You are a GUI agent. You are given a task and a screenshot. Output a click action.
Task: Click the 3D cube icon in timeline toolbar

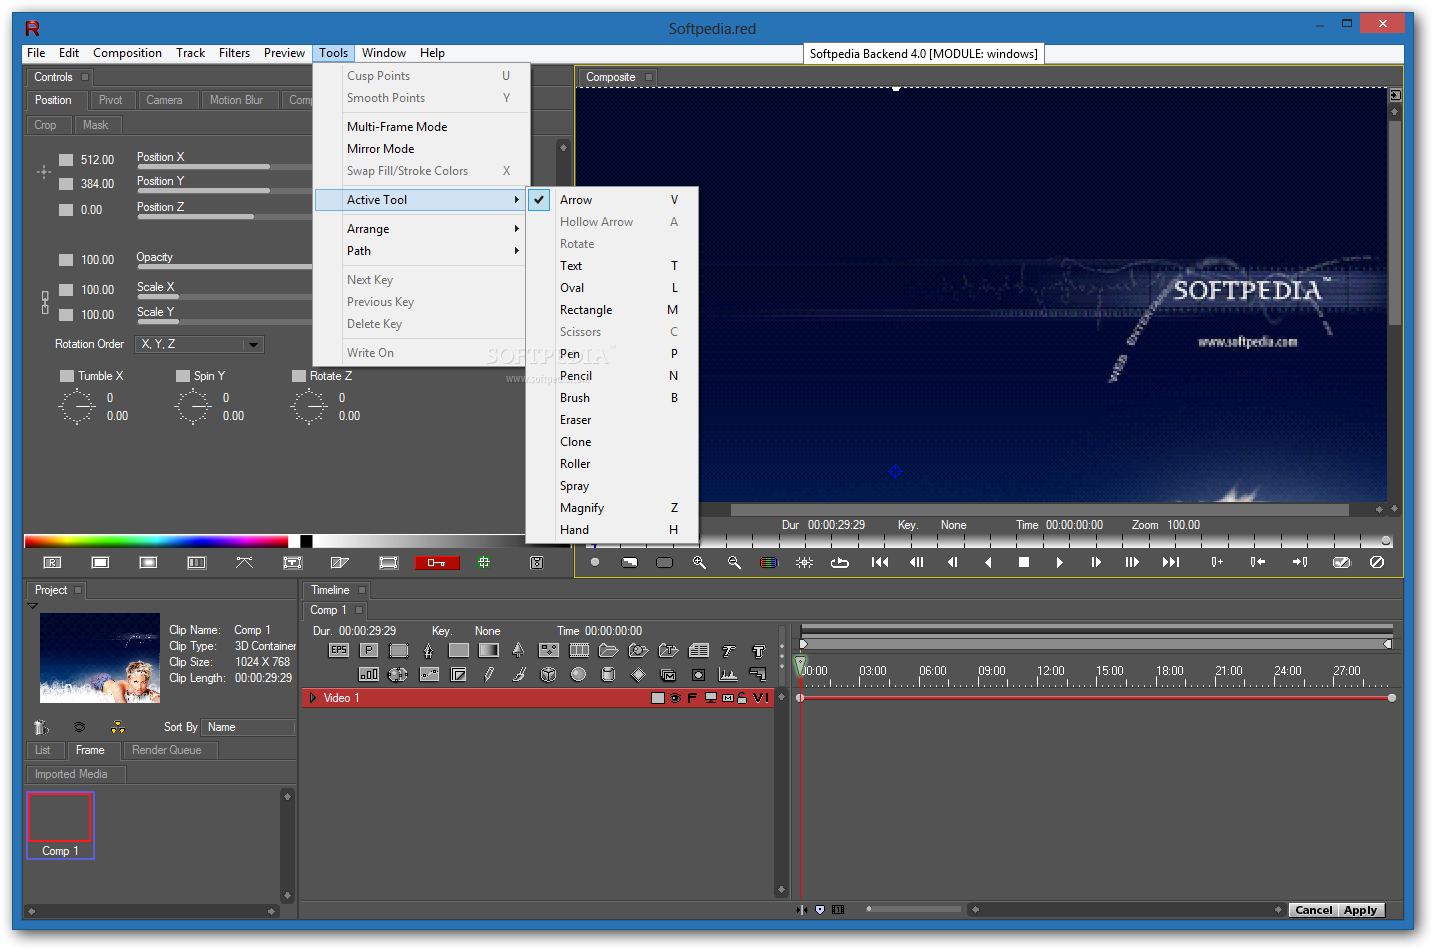548,674
